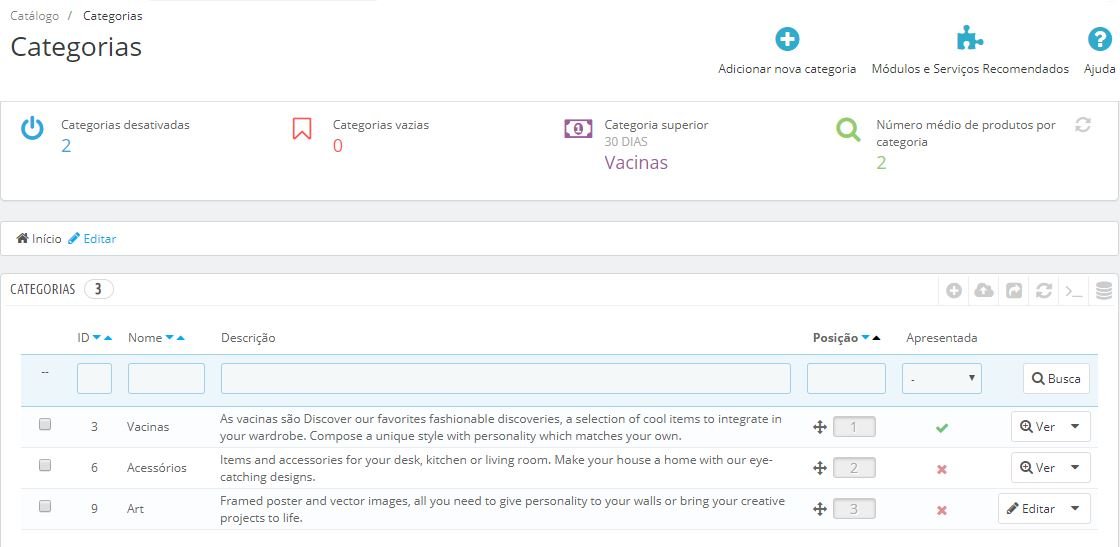Click Editar link next to Início
The height and width of the screenshot is (547, 1120).
[x=93, y=239]
